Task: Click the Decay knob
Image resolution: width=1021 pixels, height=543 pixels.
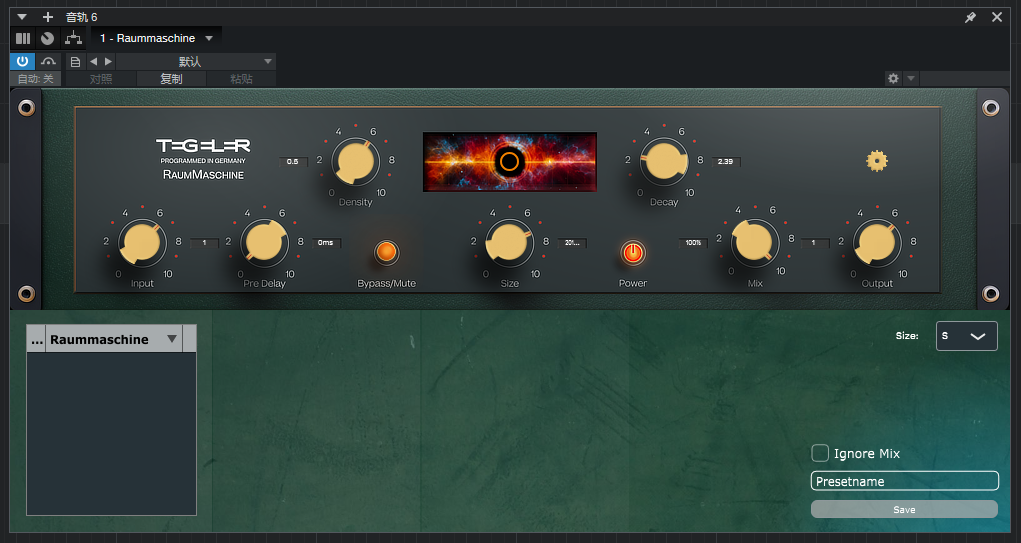Action: 664,161
